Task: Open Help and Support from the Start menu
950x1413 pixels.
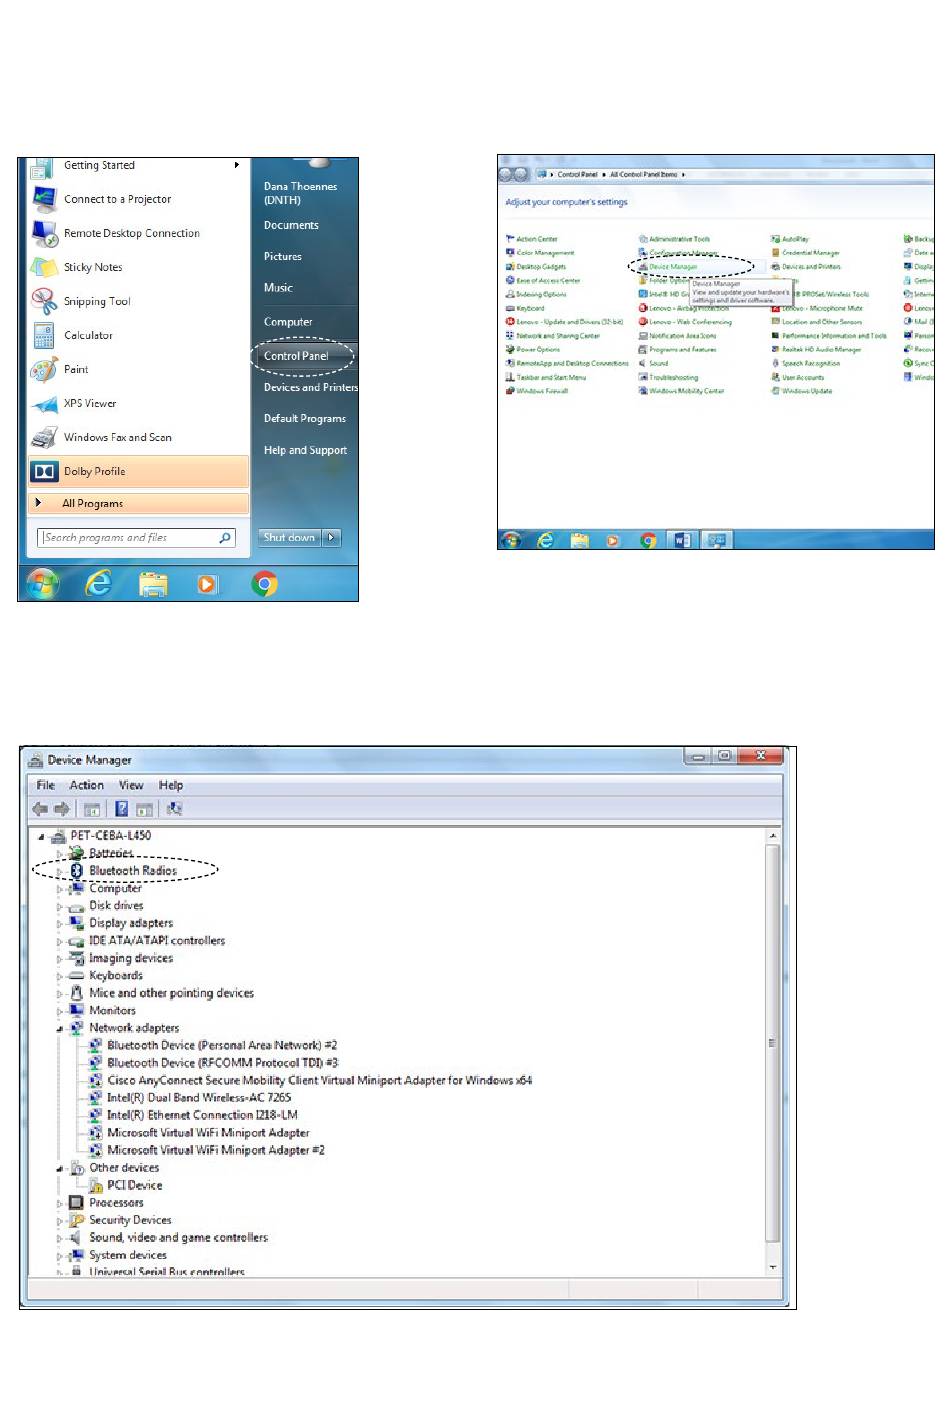Action: tap(305, 450)
